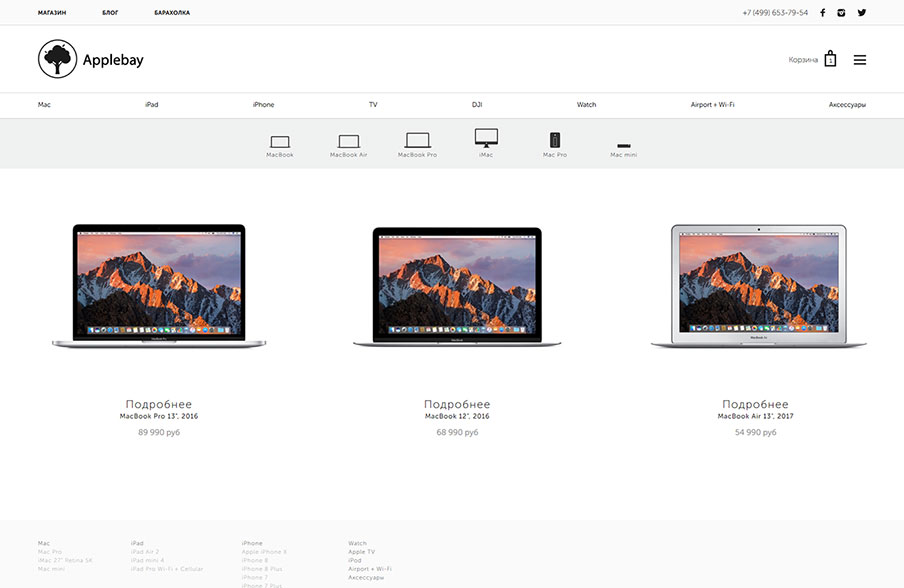The width and height of the screenshot is (904, 588).
Task: Open footer link iPad Air 2
Action: click(145, 552)
